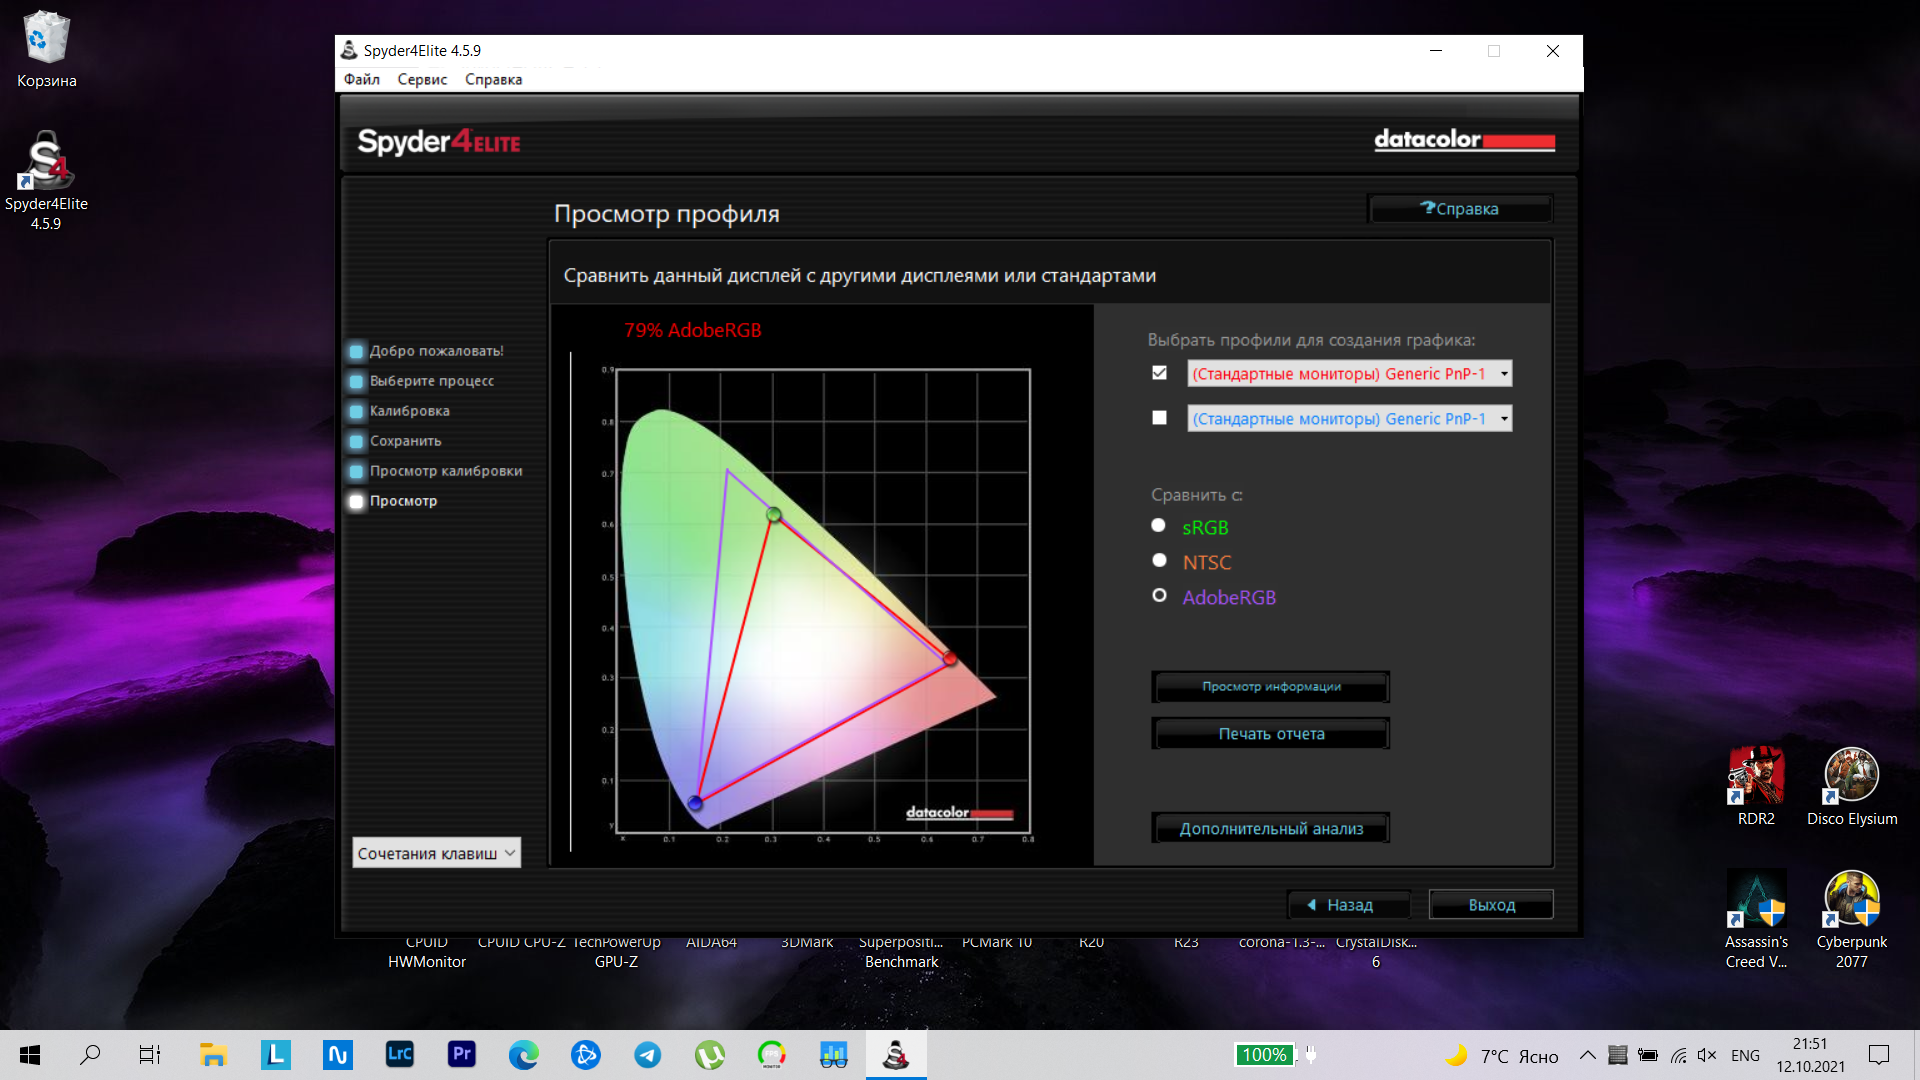Click the Выход exit button
This screenshot has width=1920, height=1080.
tap(1491, 905)
